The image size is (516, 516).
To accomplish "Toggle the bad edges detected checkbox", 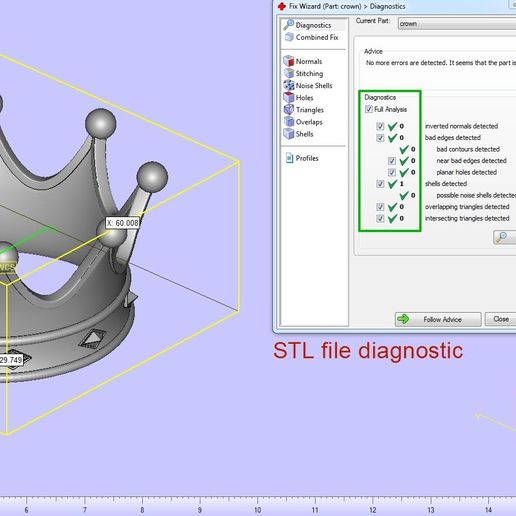I will tap(380, 138).
